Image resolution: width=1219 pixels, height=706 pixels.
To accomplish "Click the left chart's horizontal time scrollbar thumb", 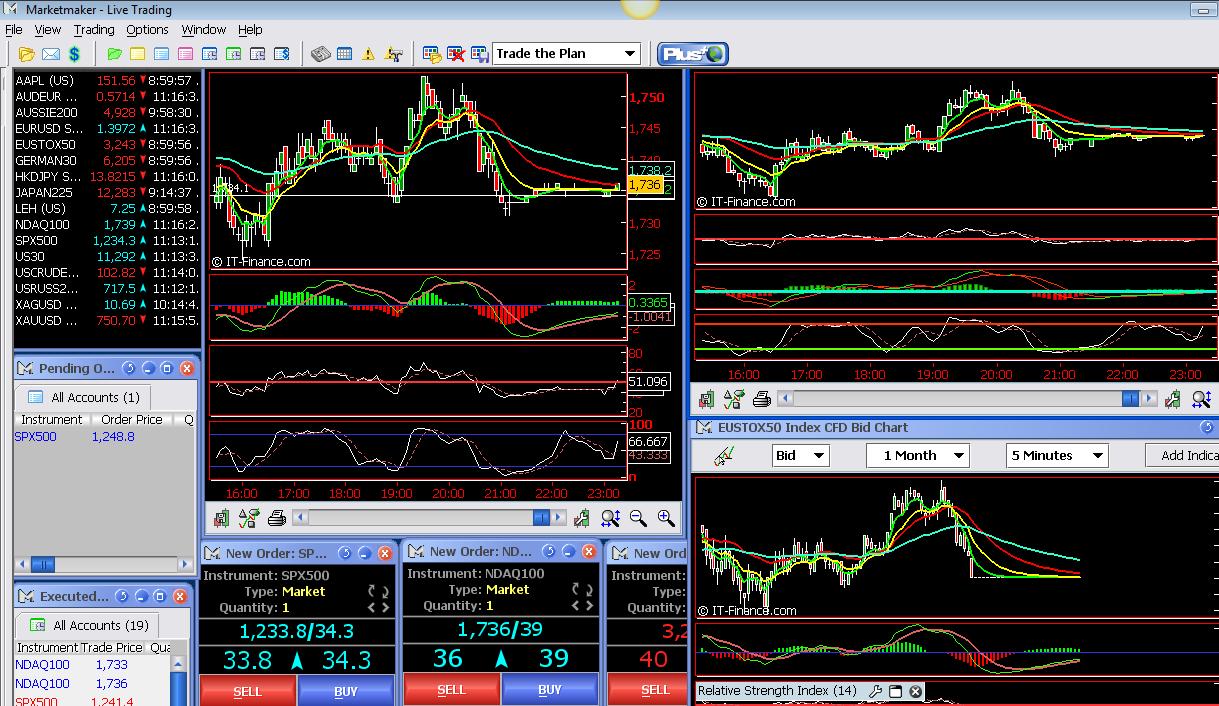I will (541, 518).
